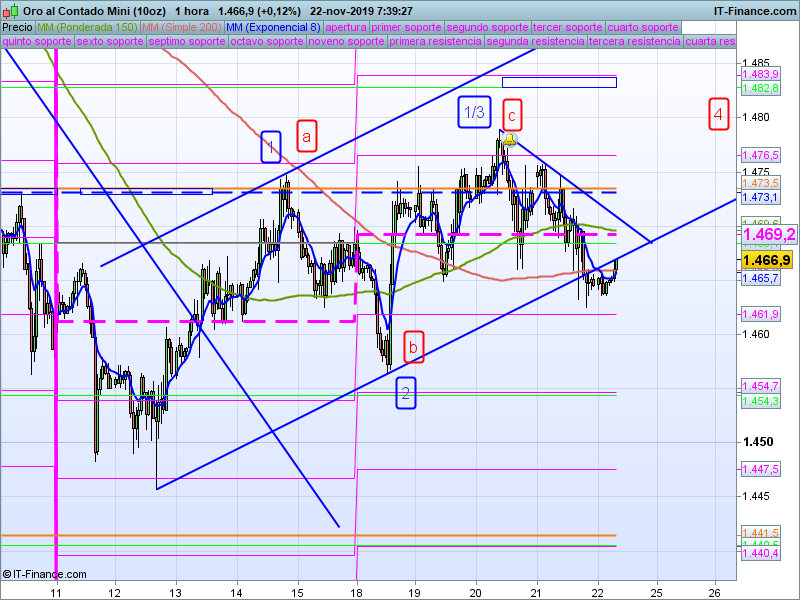The height and width of the screenshot is (600, 800).
Task: Click the tercera resistencia label
Action: [635, 41]
